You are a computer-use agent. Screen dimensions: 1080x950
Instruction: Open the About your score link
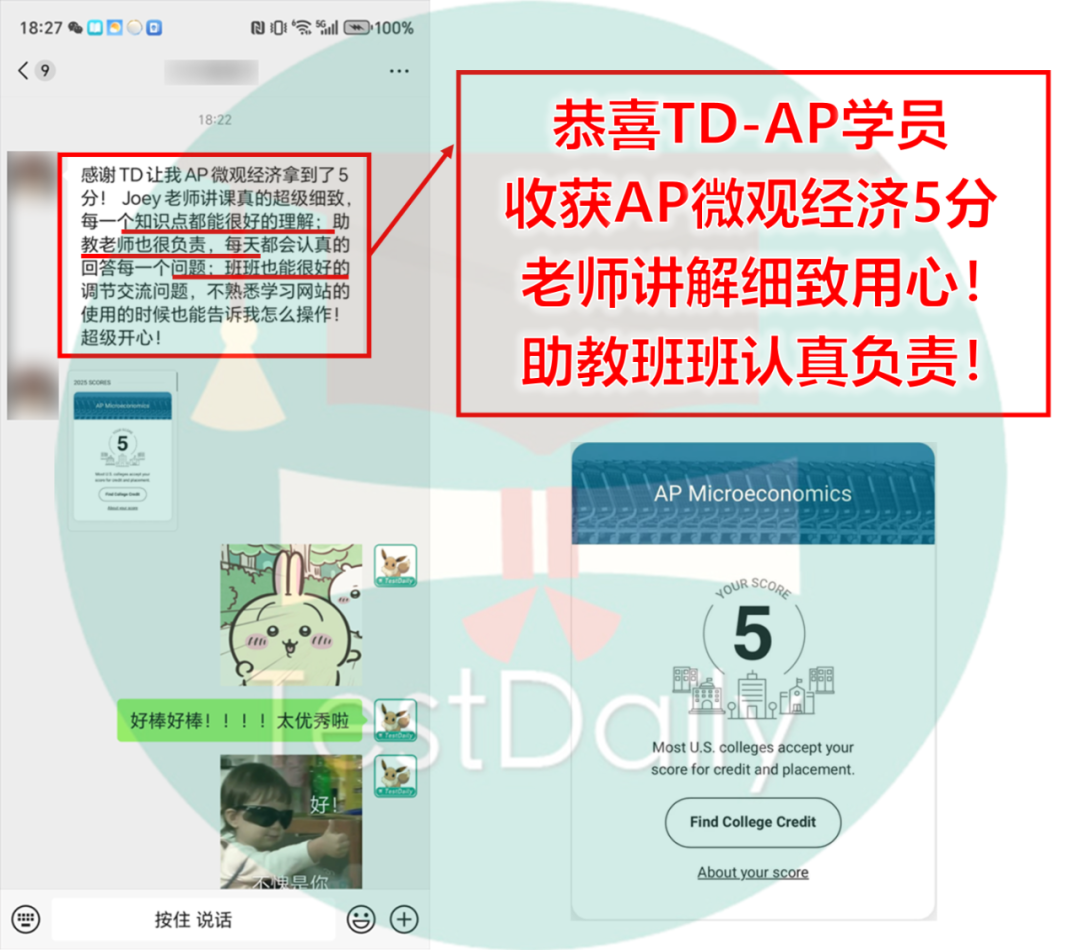tap(753, 872)
